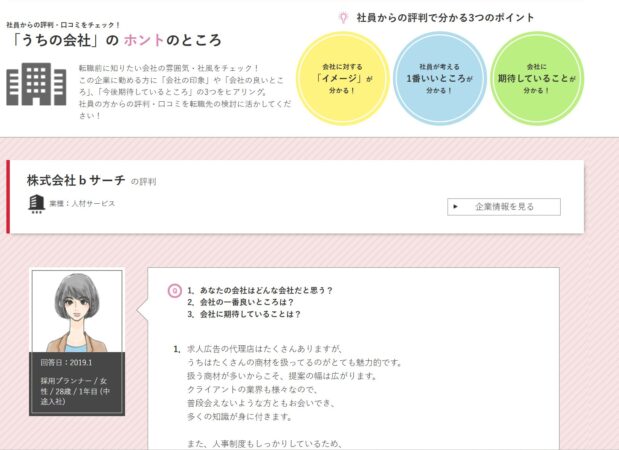Click the 業種：人材サービス label

tap(82, 204)
